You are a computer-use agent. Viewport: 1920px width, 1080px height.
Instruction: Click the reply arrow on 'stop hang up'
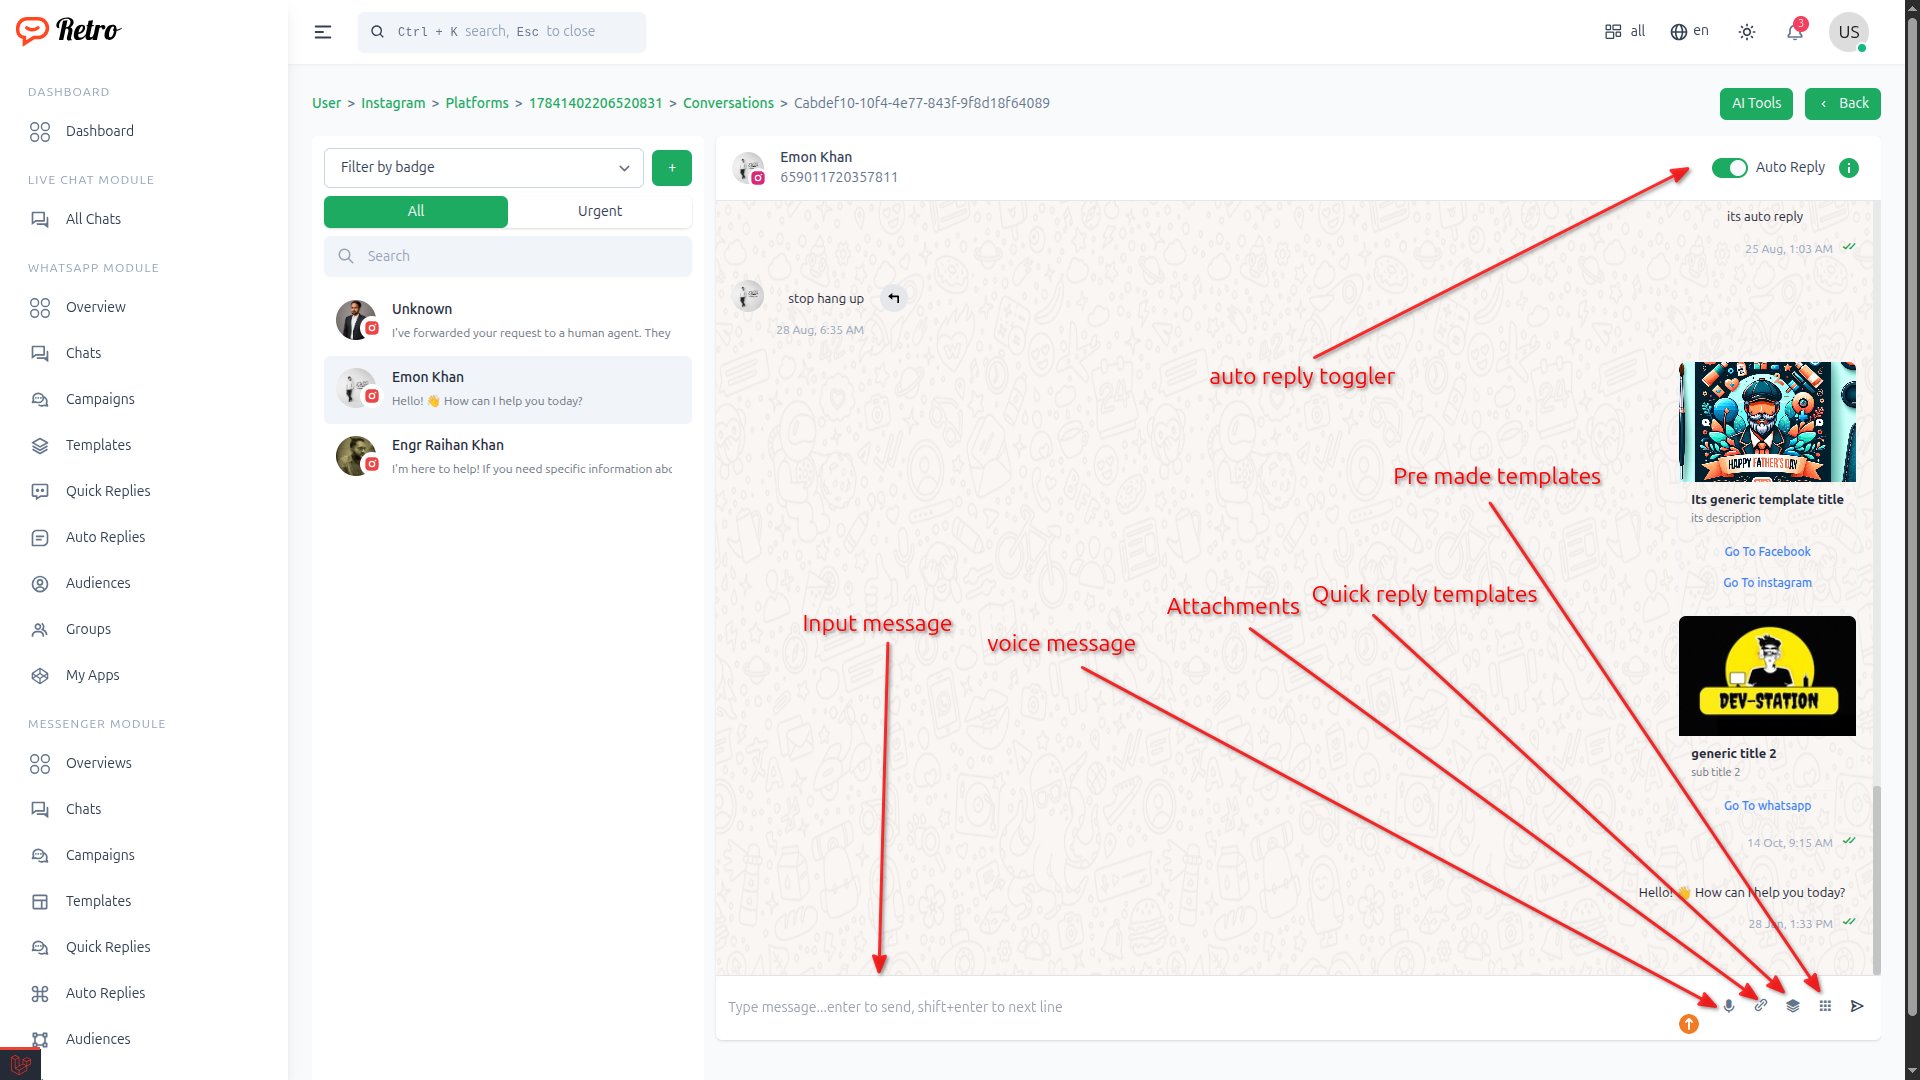[x=894, y=298]
